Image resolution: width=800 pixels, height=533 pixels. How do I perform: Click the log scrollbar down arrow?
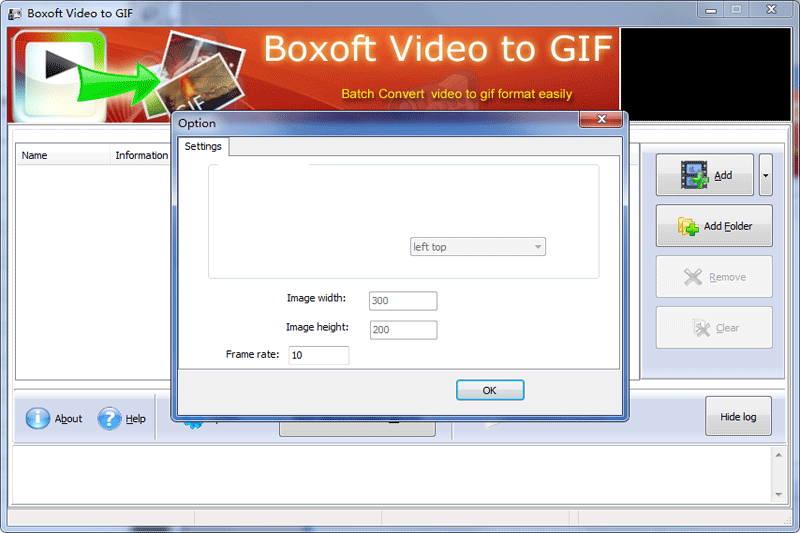tap(779, 494)
